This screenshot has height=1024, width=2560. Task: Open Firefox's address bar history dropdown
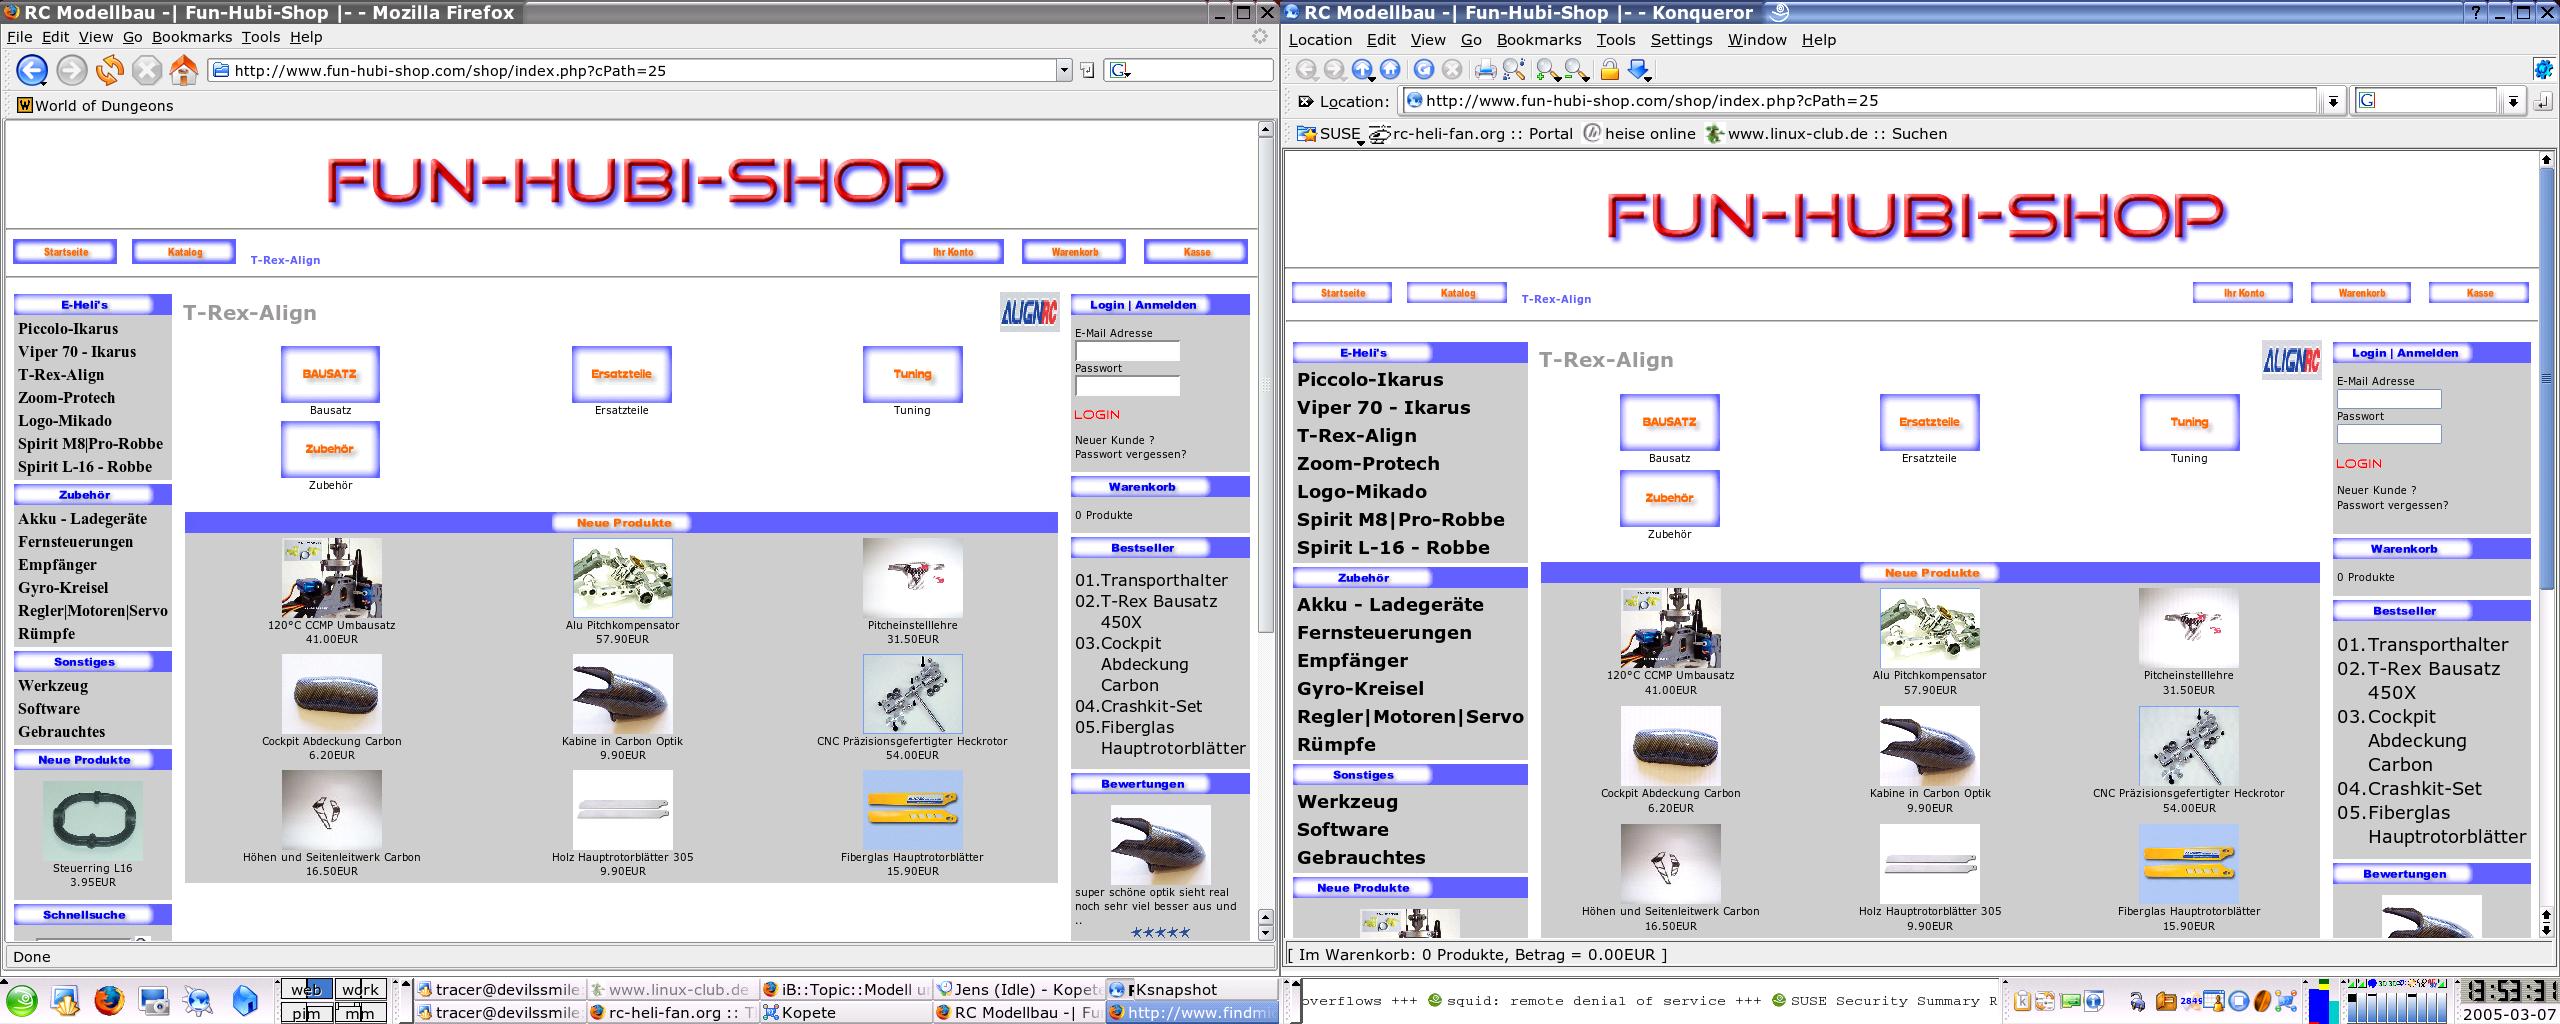pos(1063,70)
